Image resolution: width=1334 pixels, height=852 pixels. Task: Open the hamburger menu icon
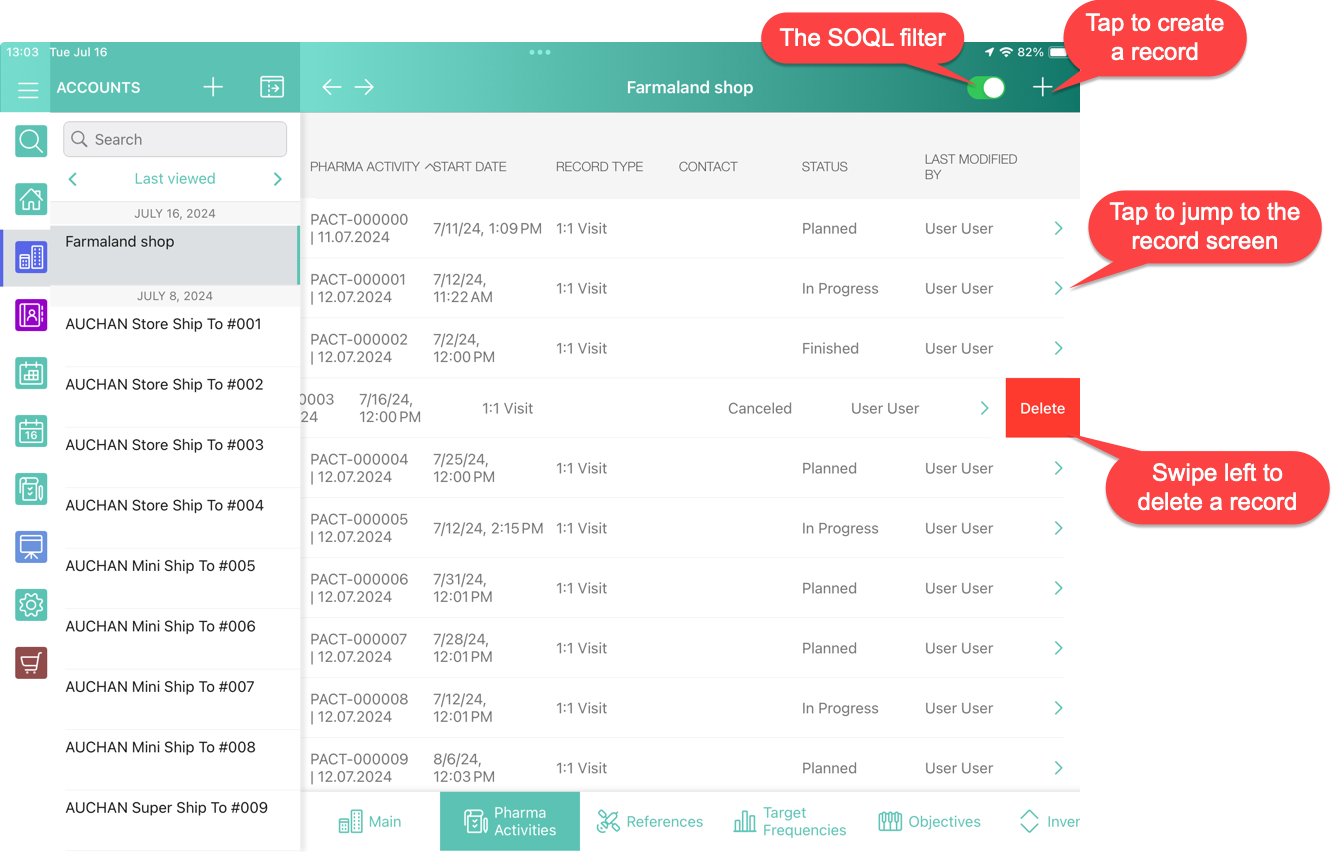point(28,89)
